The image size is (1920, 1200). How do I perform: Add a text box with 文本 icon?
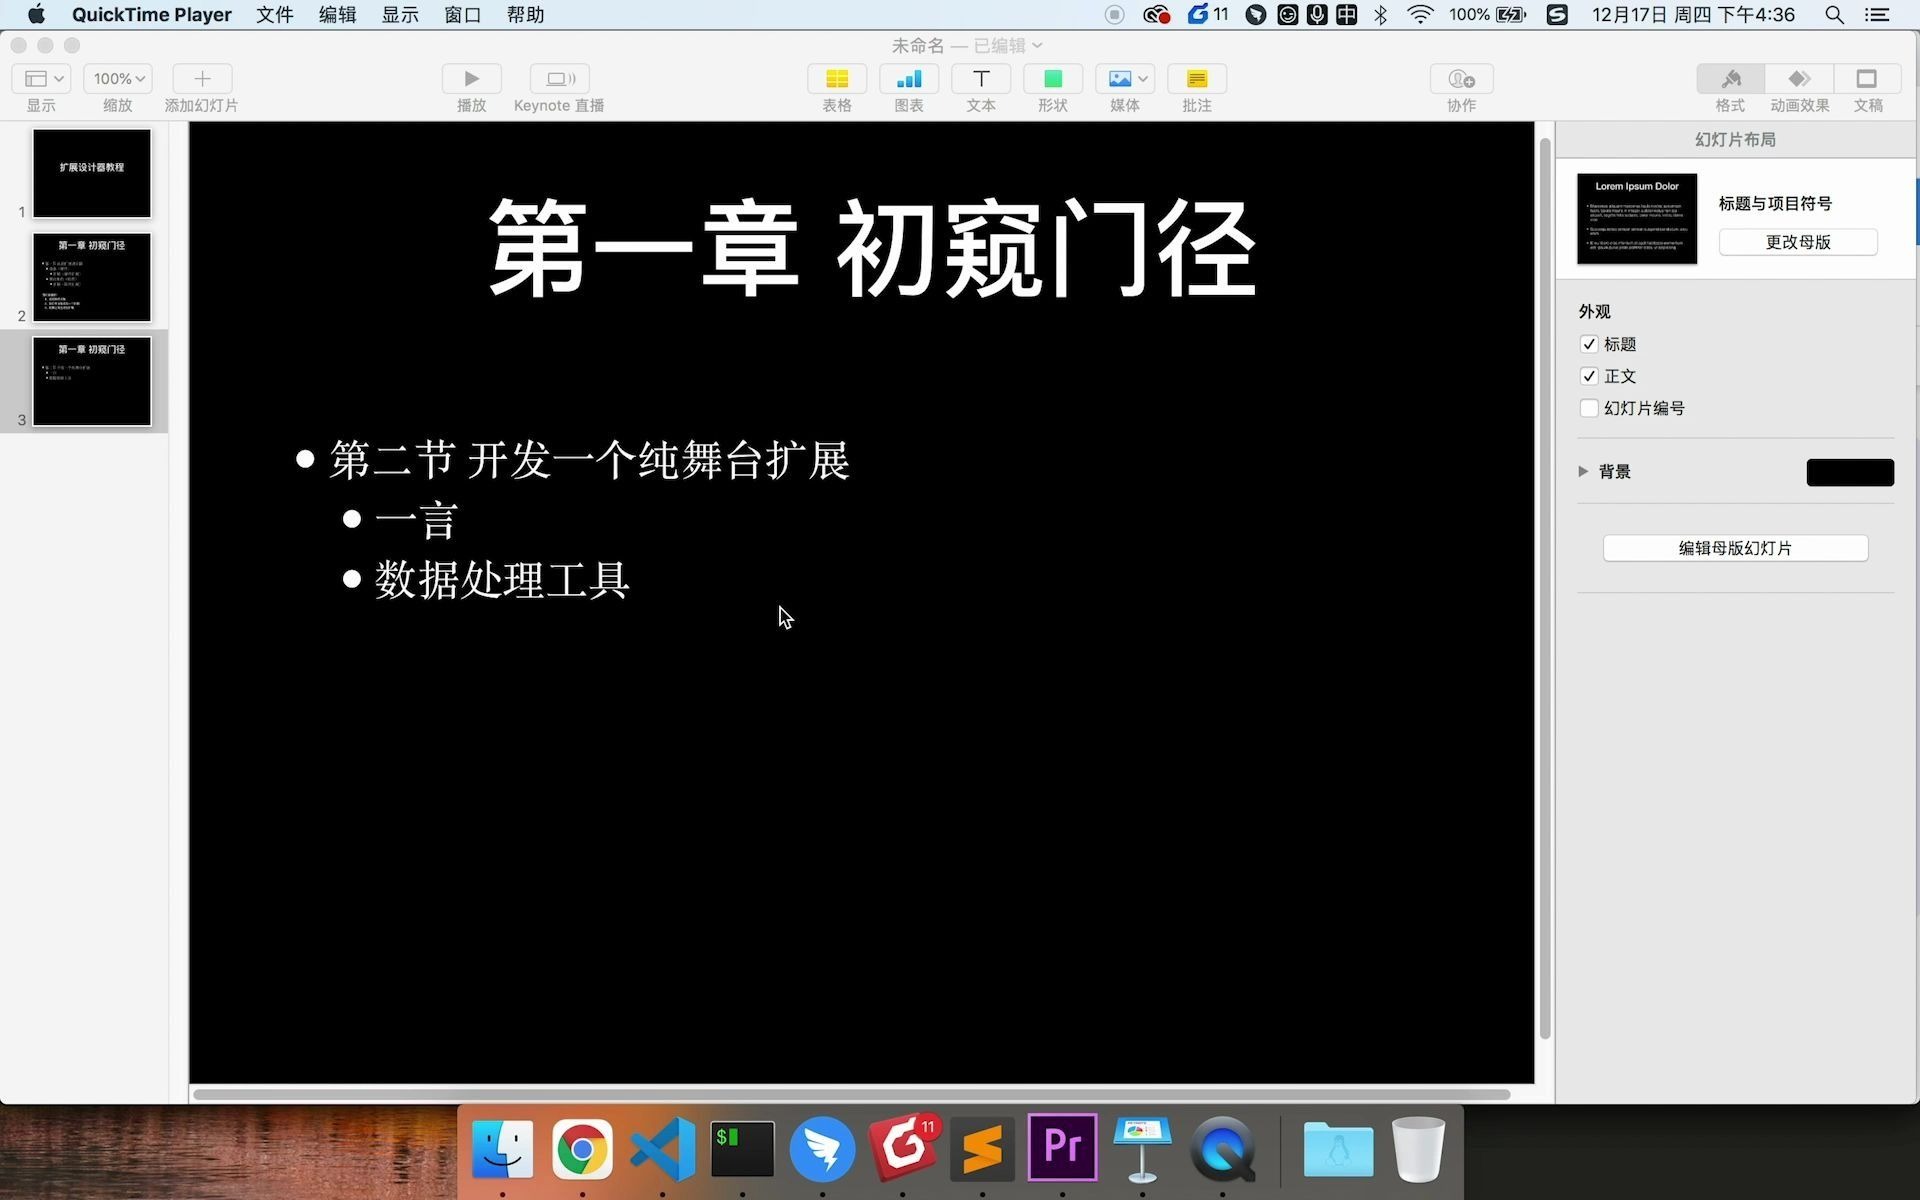tap(981, 79)
